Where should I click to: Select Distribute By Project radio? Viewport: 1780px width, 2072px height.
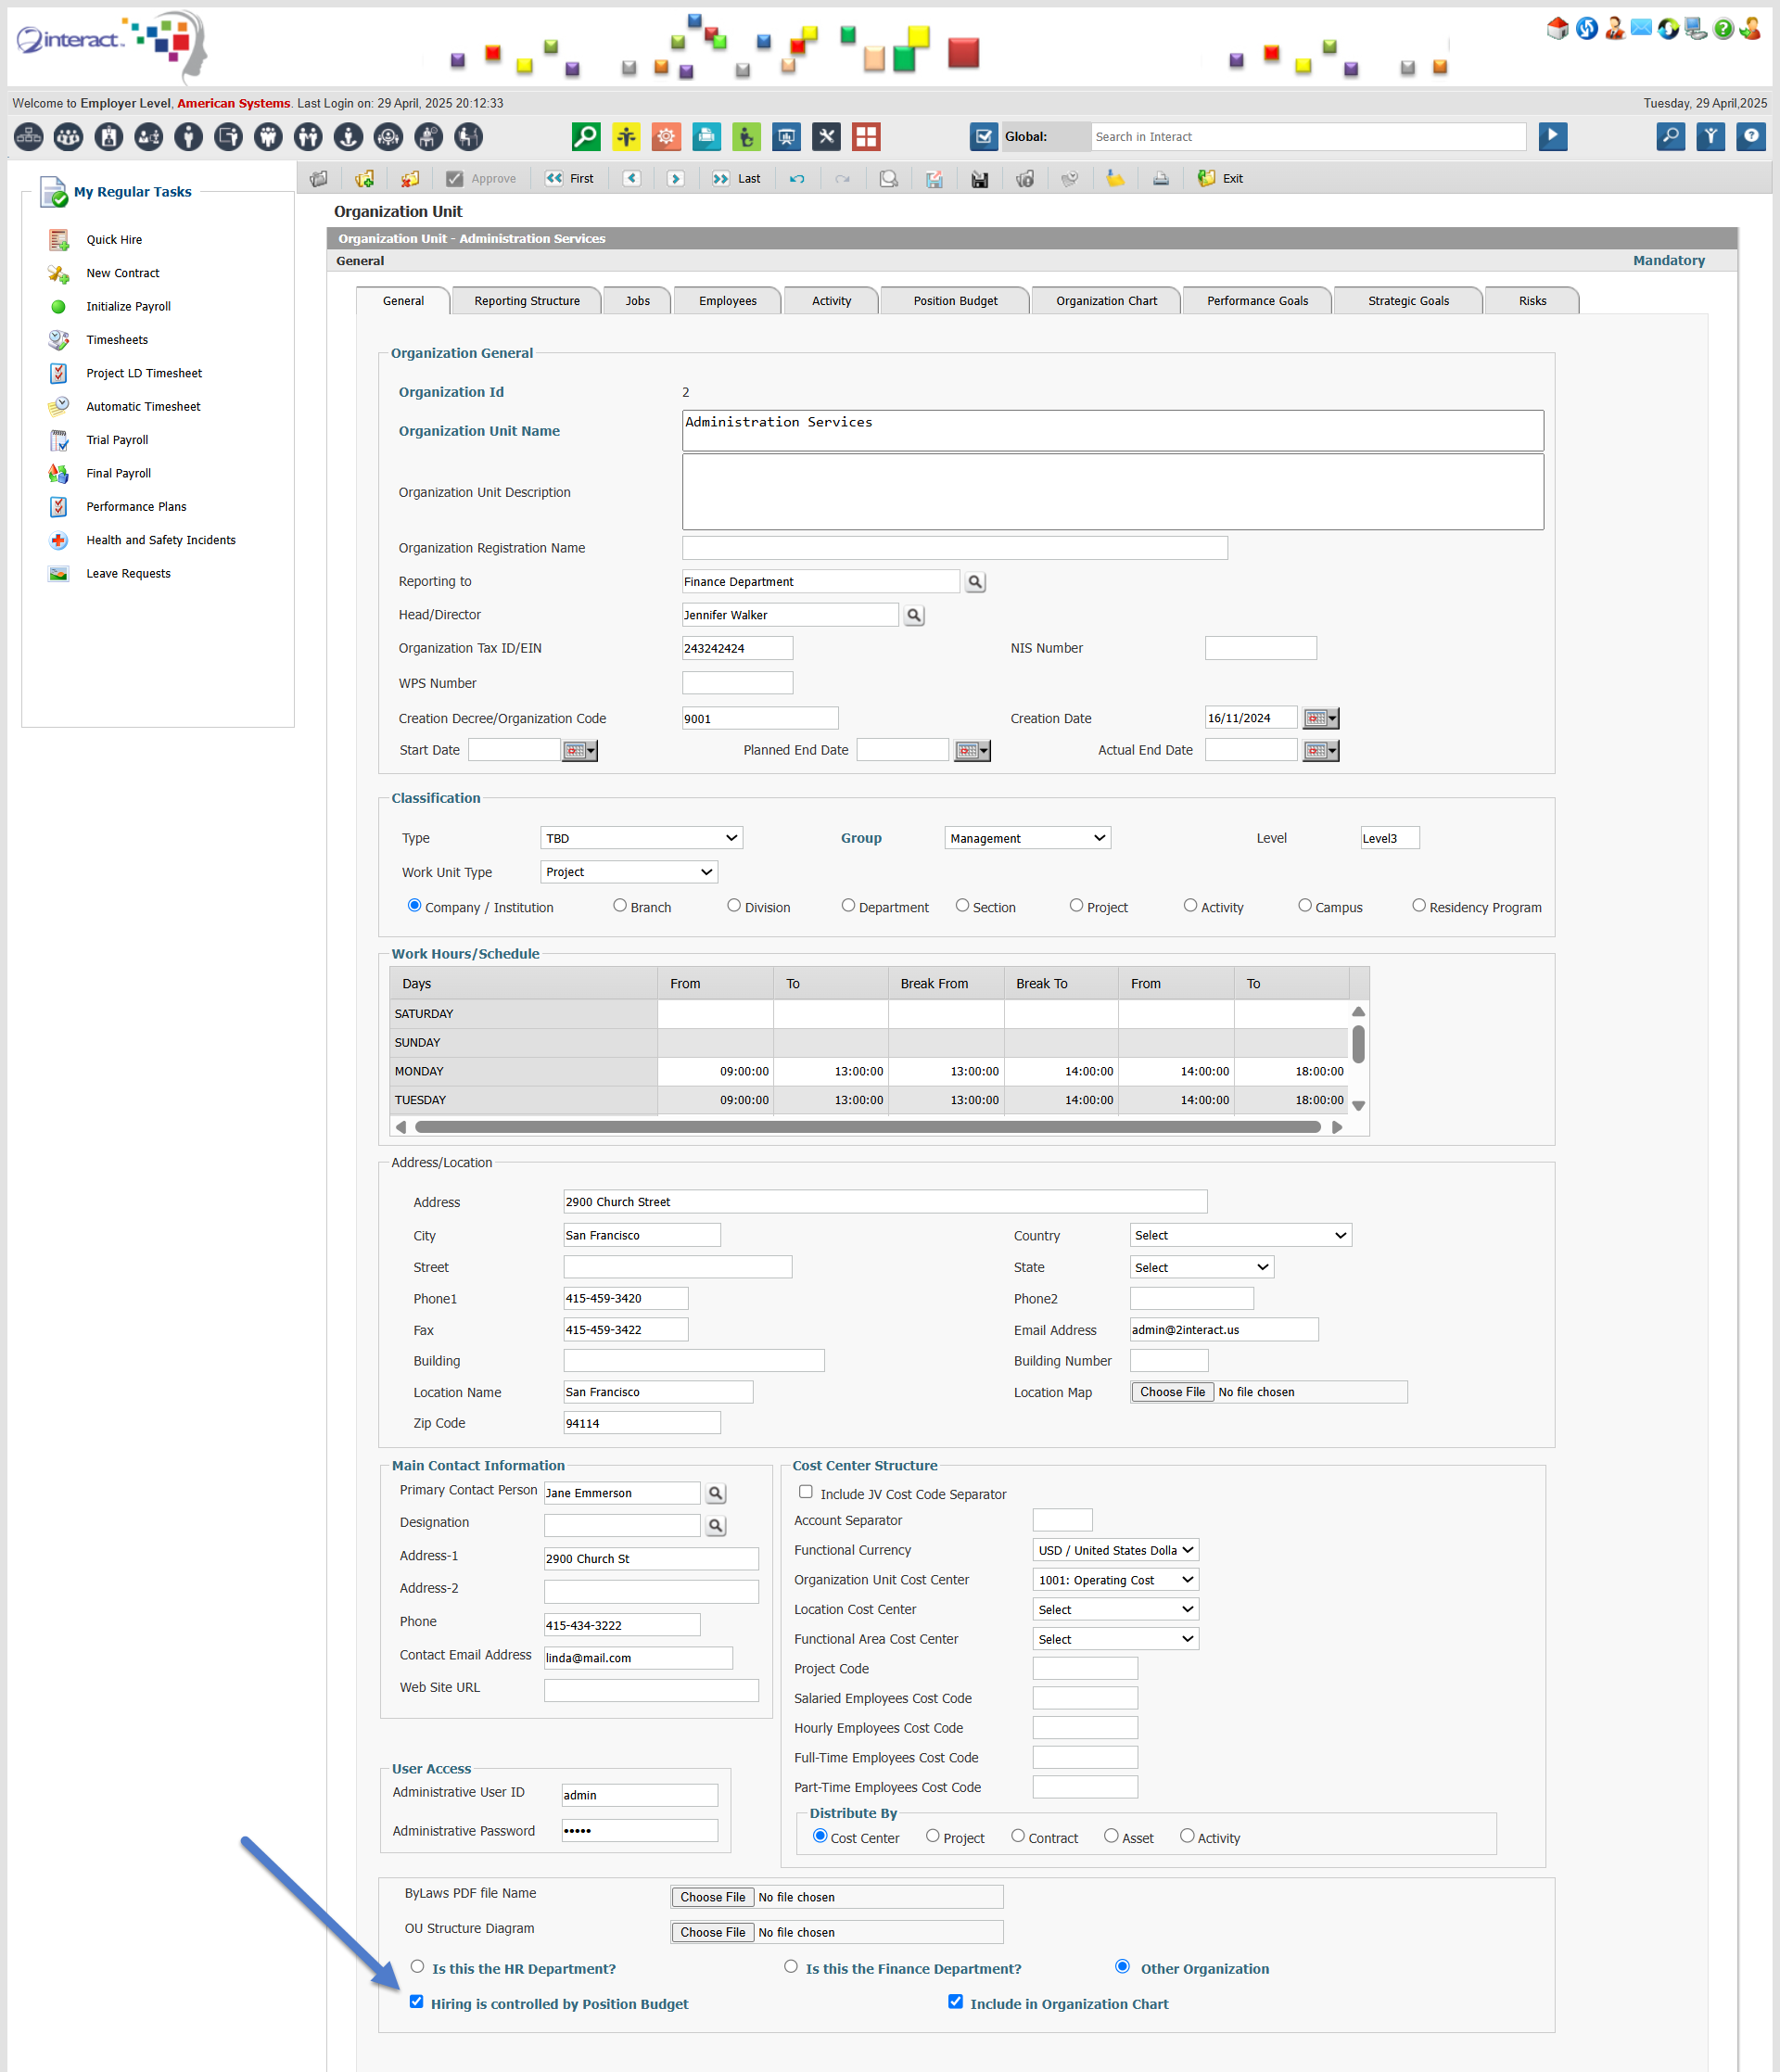933,1837
